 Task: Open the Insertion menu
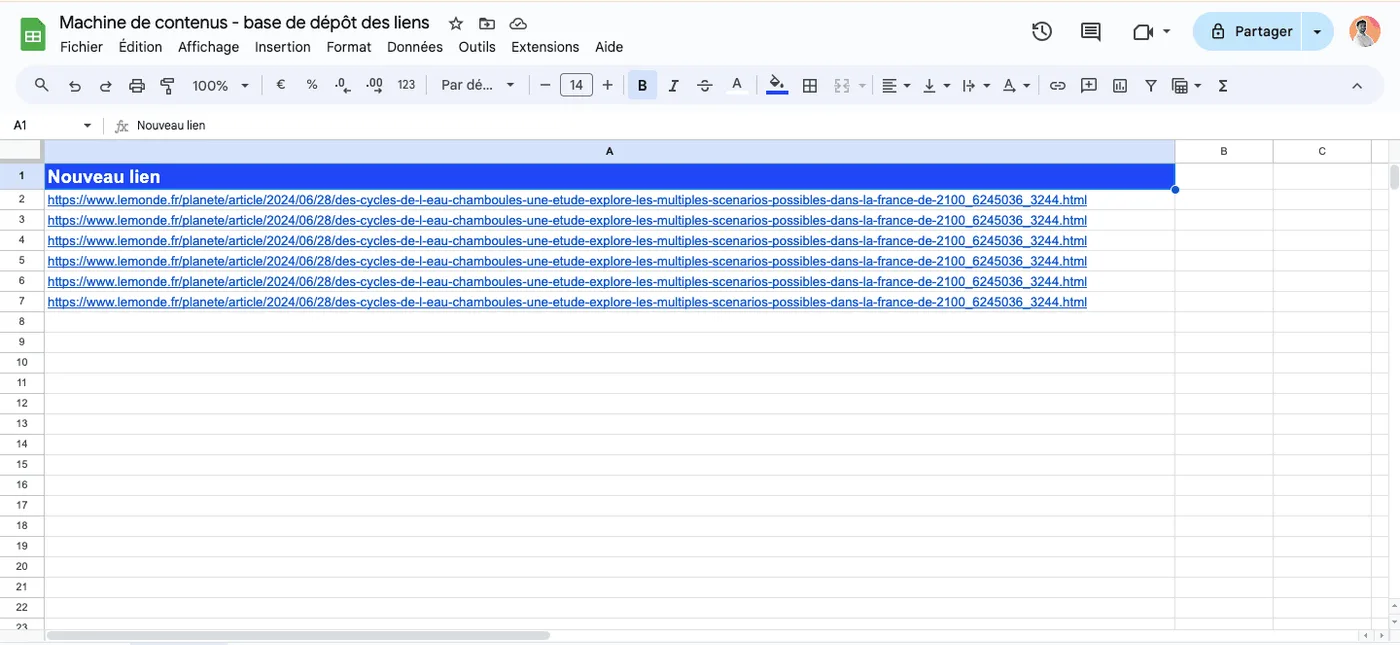(x=282, y=47)
